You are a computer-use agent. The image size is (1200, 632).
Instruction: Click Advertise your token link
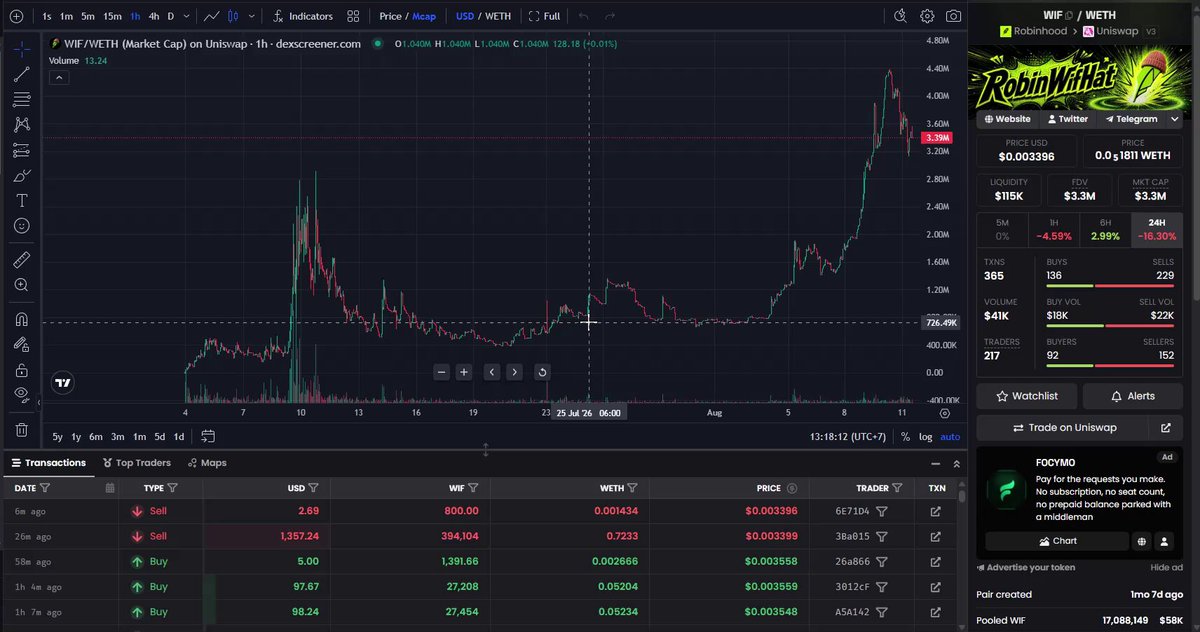click(x=1025, y=567)
